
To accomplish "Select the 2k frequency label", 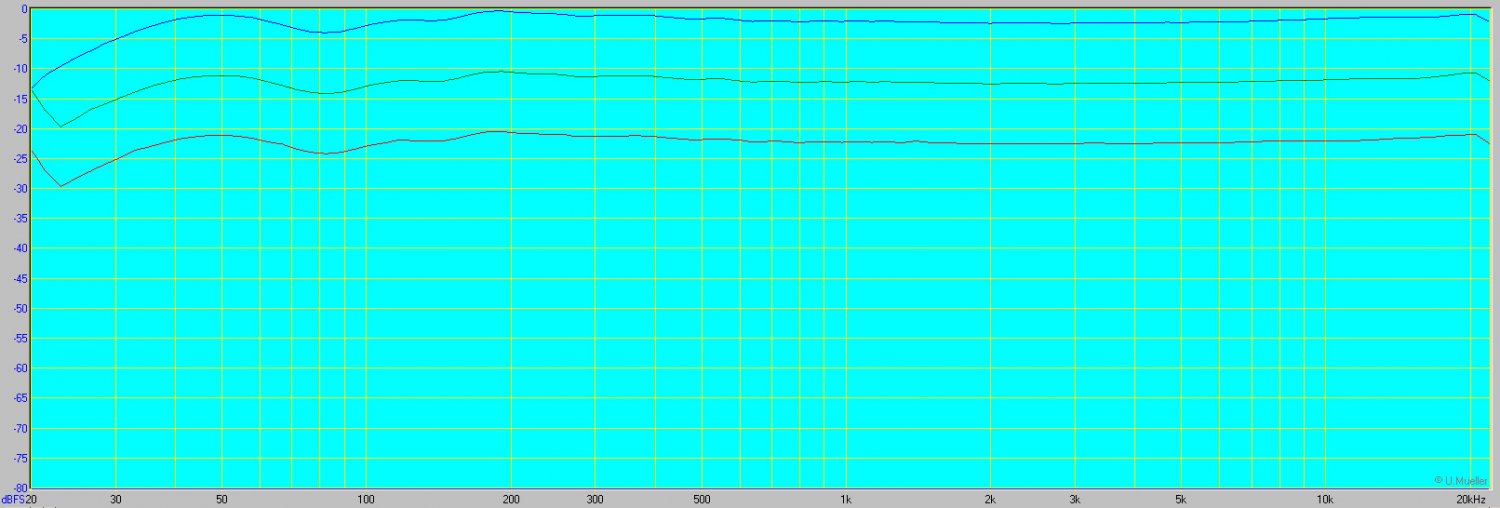I will coord(990,498).
